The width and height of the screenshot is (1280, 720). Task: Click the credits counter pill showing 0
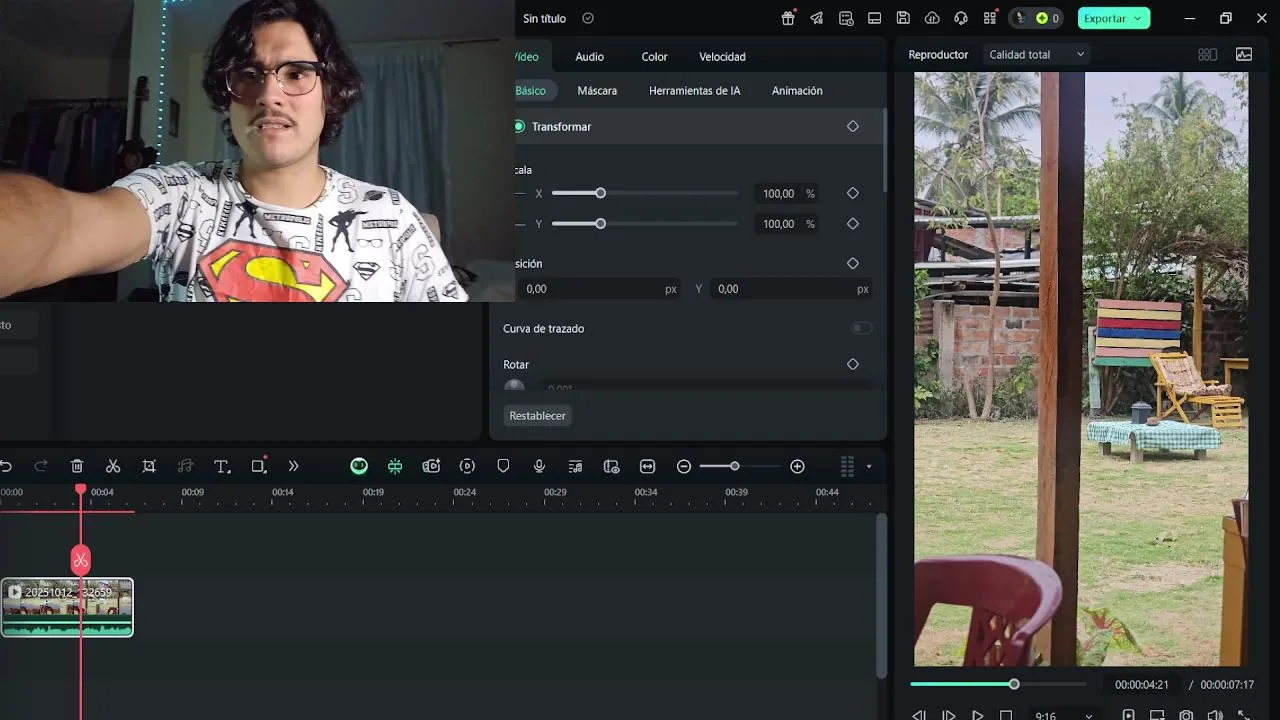pos(1038,18)
